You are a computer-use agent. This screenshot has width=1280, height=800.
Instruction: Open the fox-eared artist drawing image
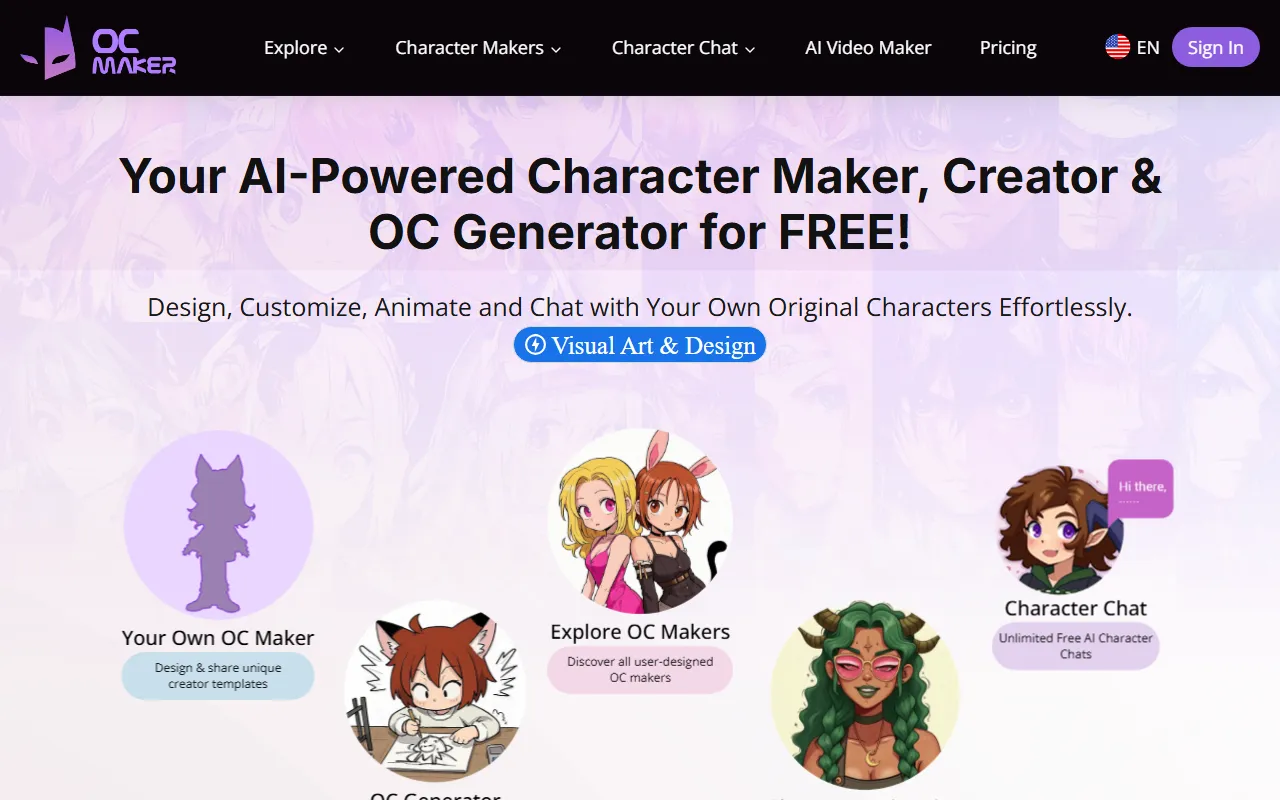pyautogui.click(x=435, y=692)
